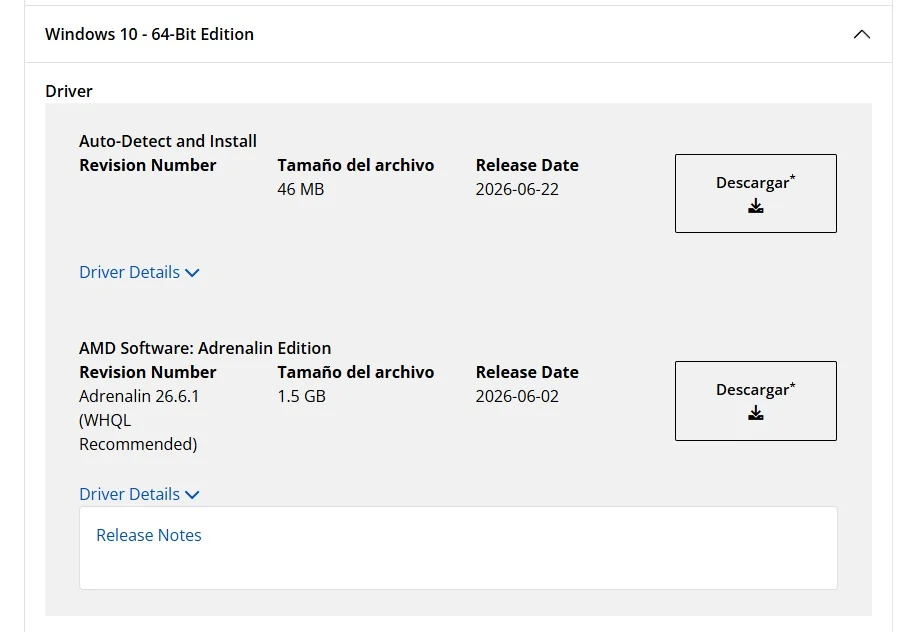Open the Release Notes link
The height and width of the screenshot is (632, 897).
[x=149, y=535]
